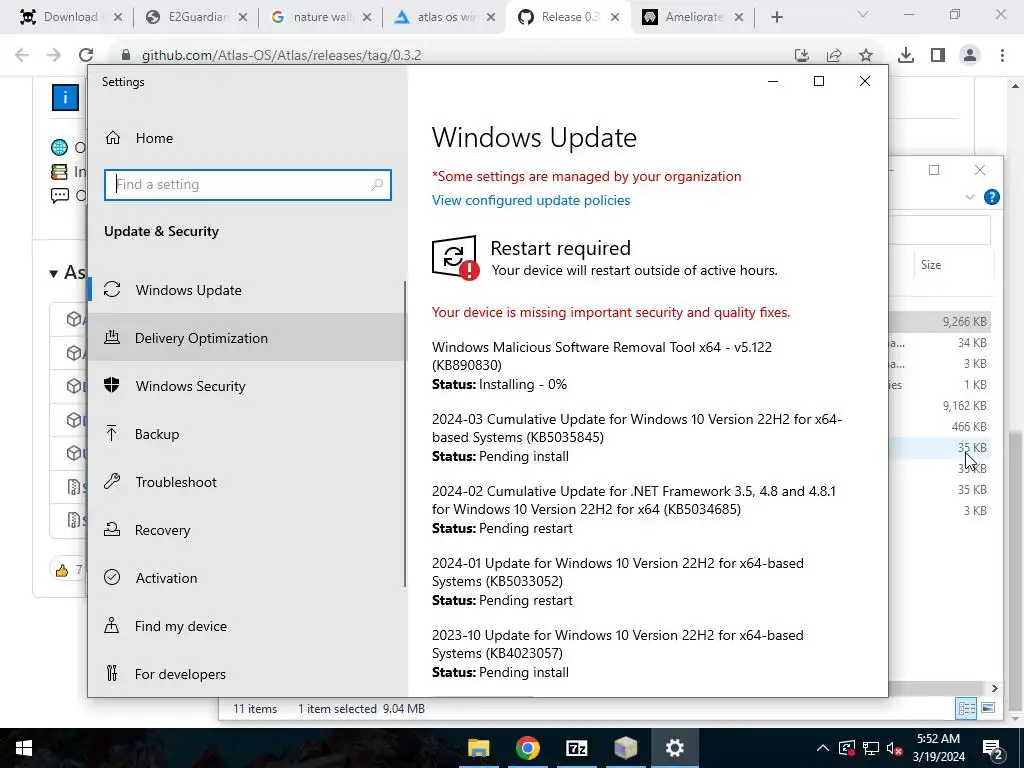
Task: Click the muted volume tray icon
Action: [x=895, y=748]
